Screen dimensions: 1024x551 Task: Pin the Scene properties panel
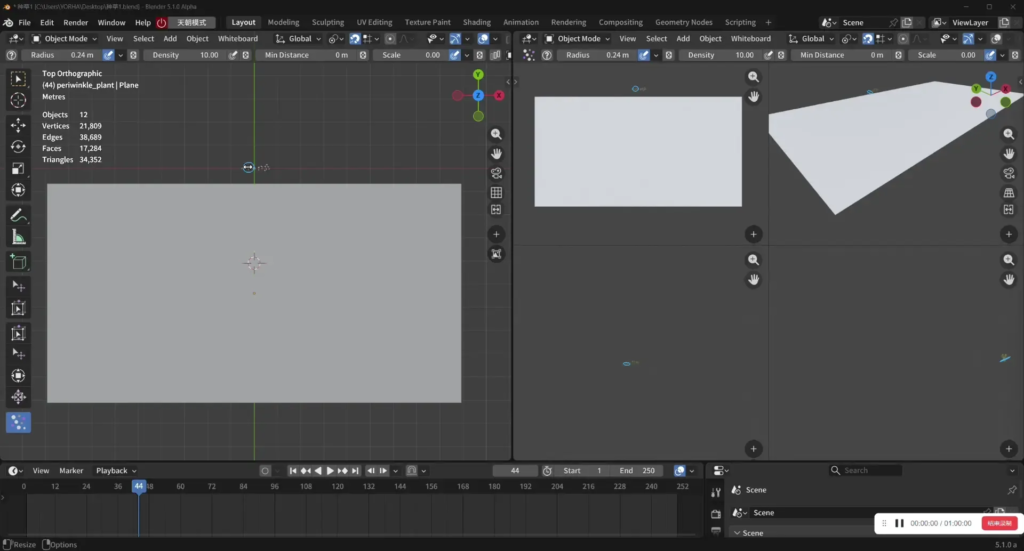(x=1012, y=490)
